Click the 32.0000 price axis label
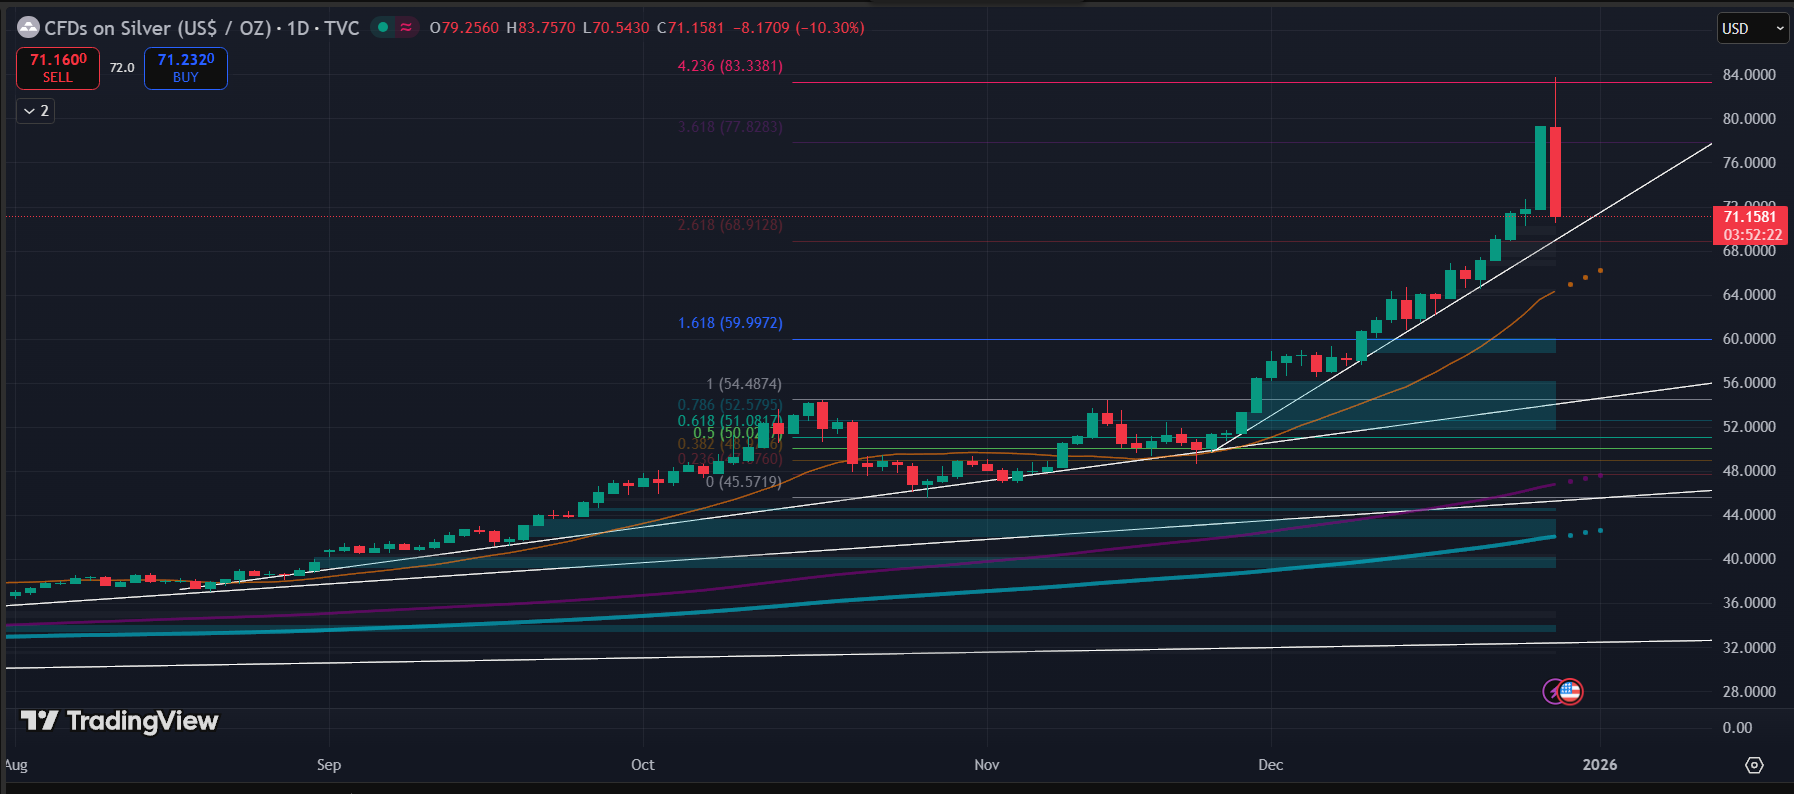The height and width of the screenshot is (794, 1794). click(x=1749, y=648)
